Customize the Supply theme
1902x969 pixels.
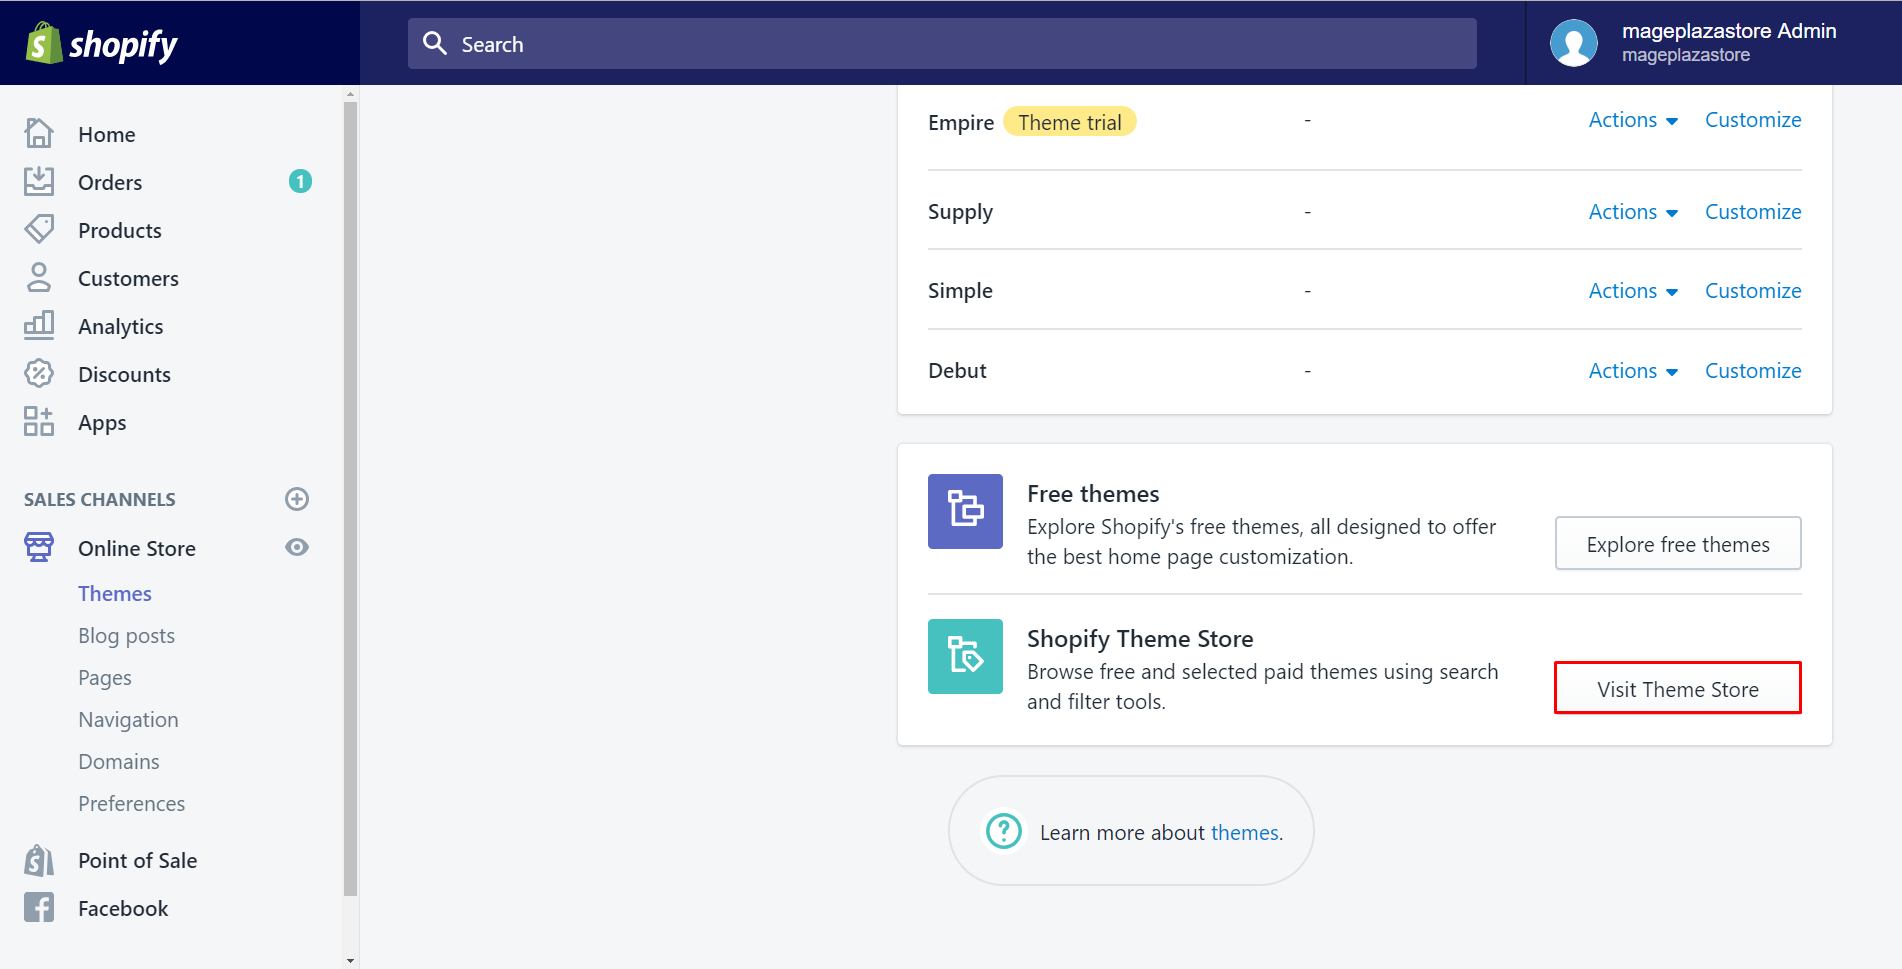coord(1753,212)
